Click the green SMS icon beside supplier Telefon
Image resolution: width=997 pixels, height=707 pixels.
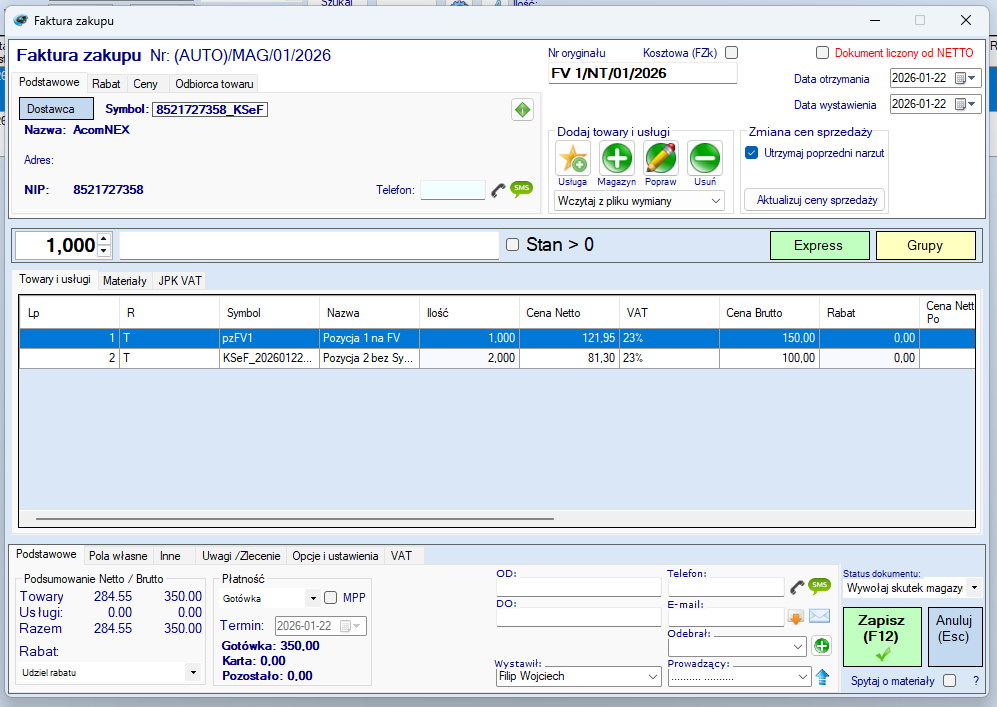pyautogui.click(x=521, y=189)
